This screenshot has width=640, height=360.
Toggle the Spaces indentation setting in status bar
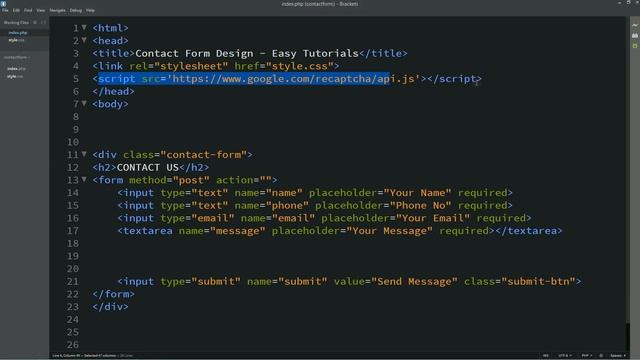point(618,356)
